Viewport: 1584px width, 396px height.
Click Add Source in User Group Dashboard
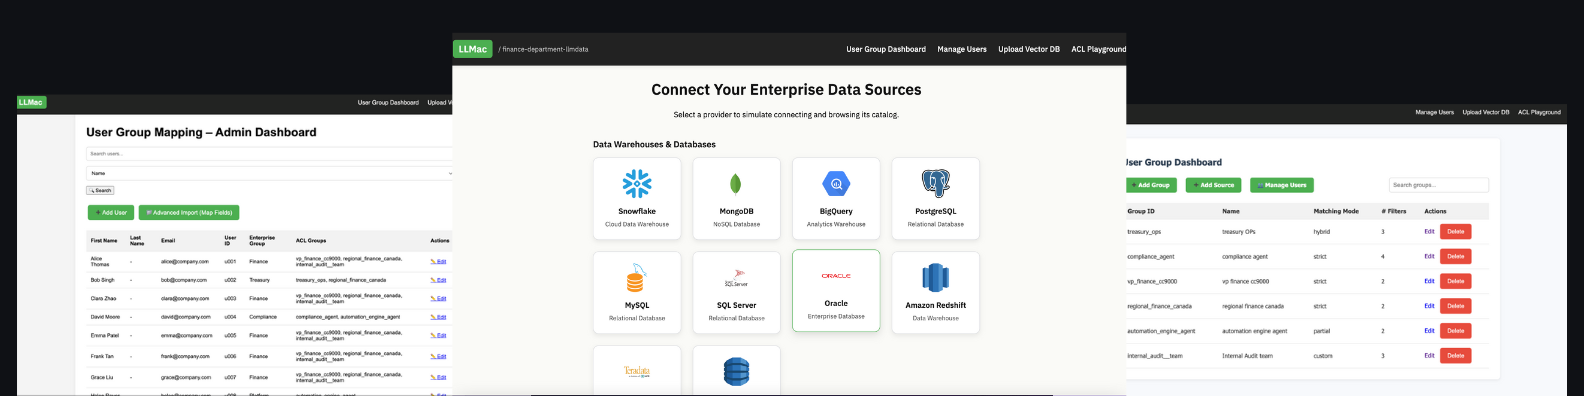click(x=1214, y=185)
